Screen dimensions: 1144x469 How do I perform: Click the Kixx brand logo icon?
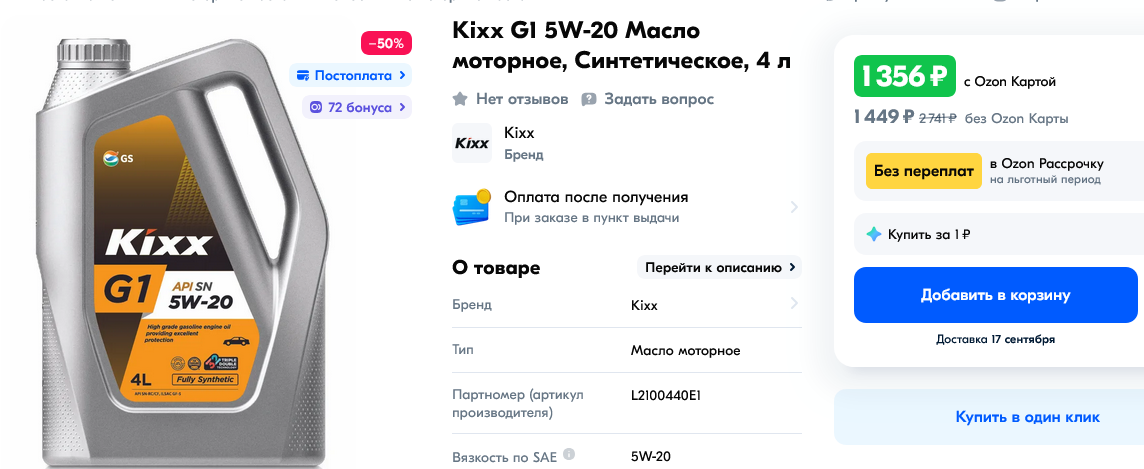[471, 143]
